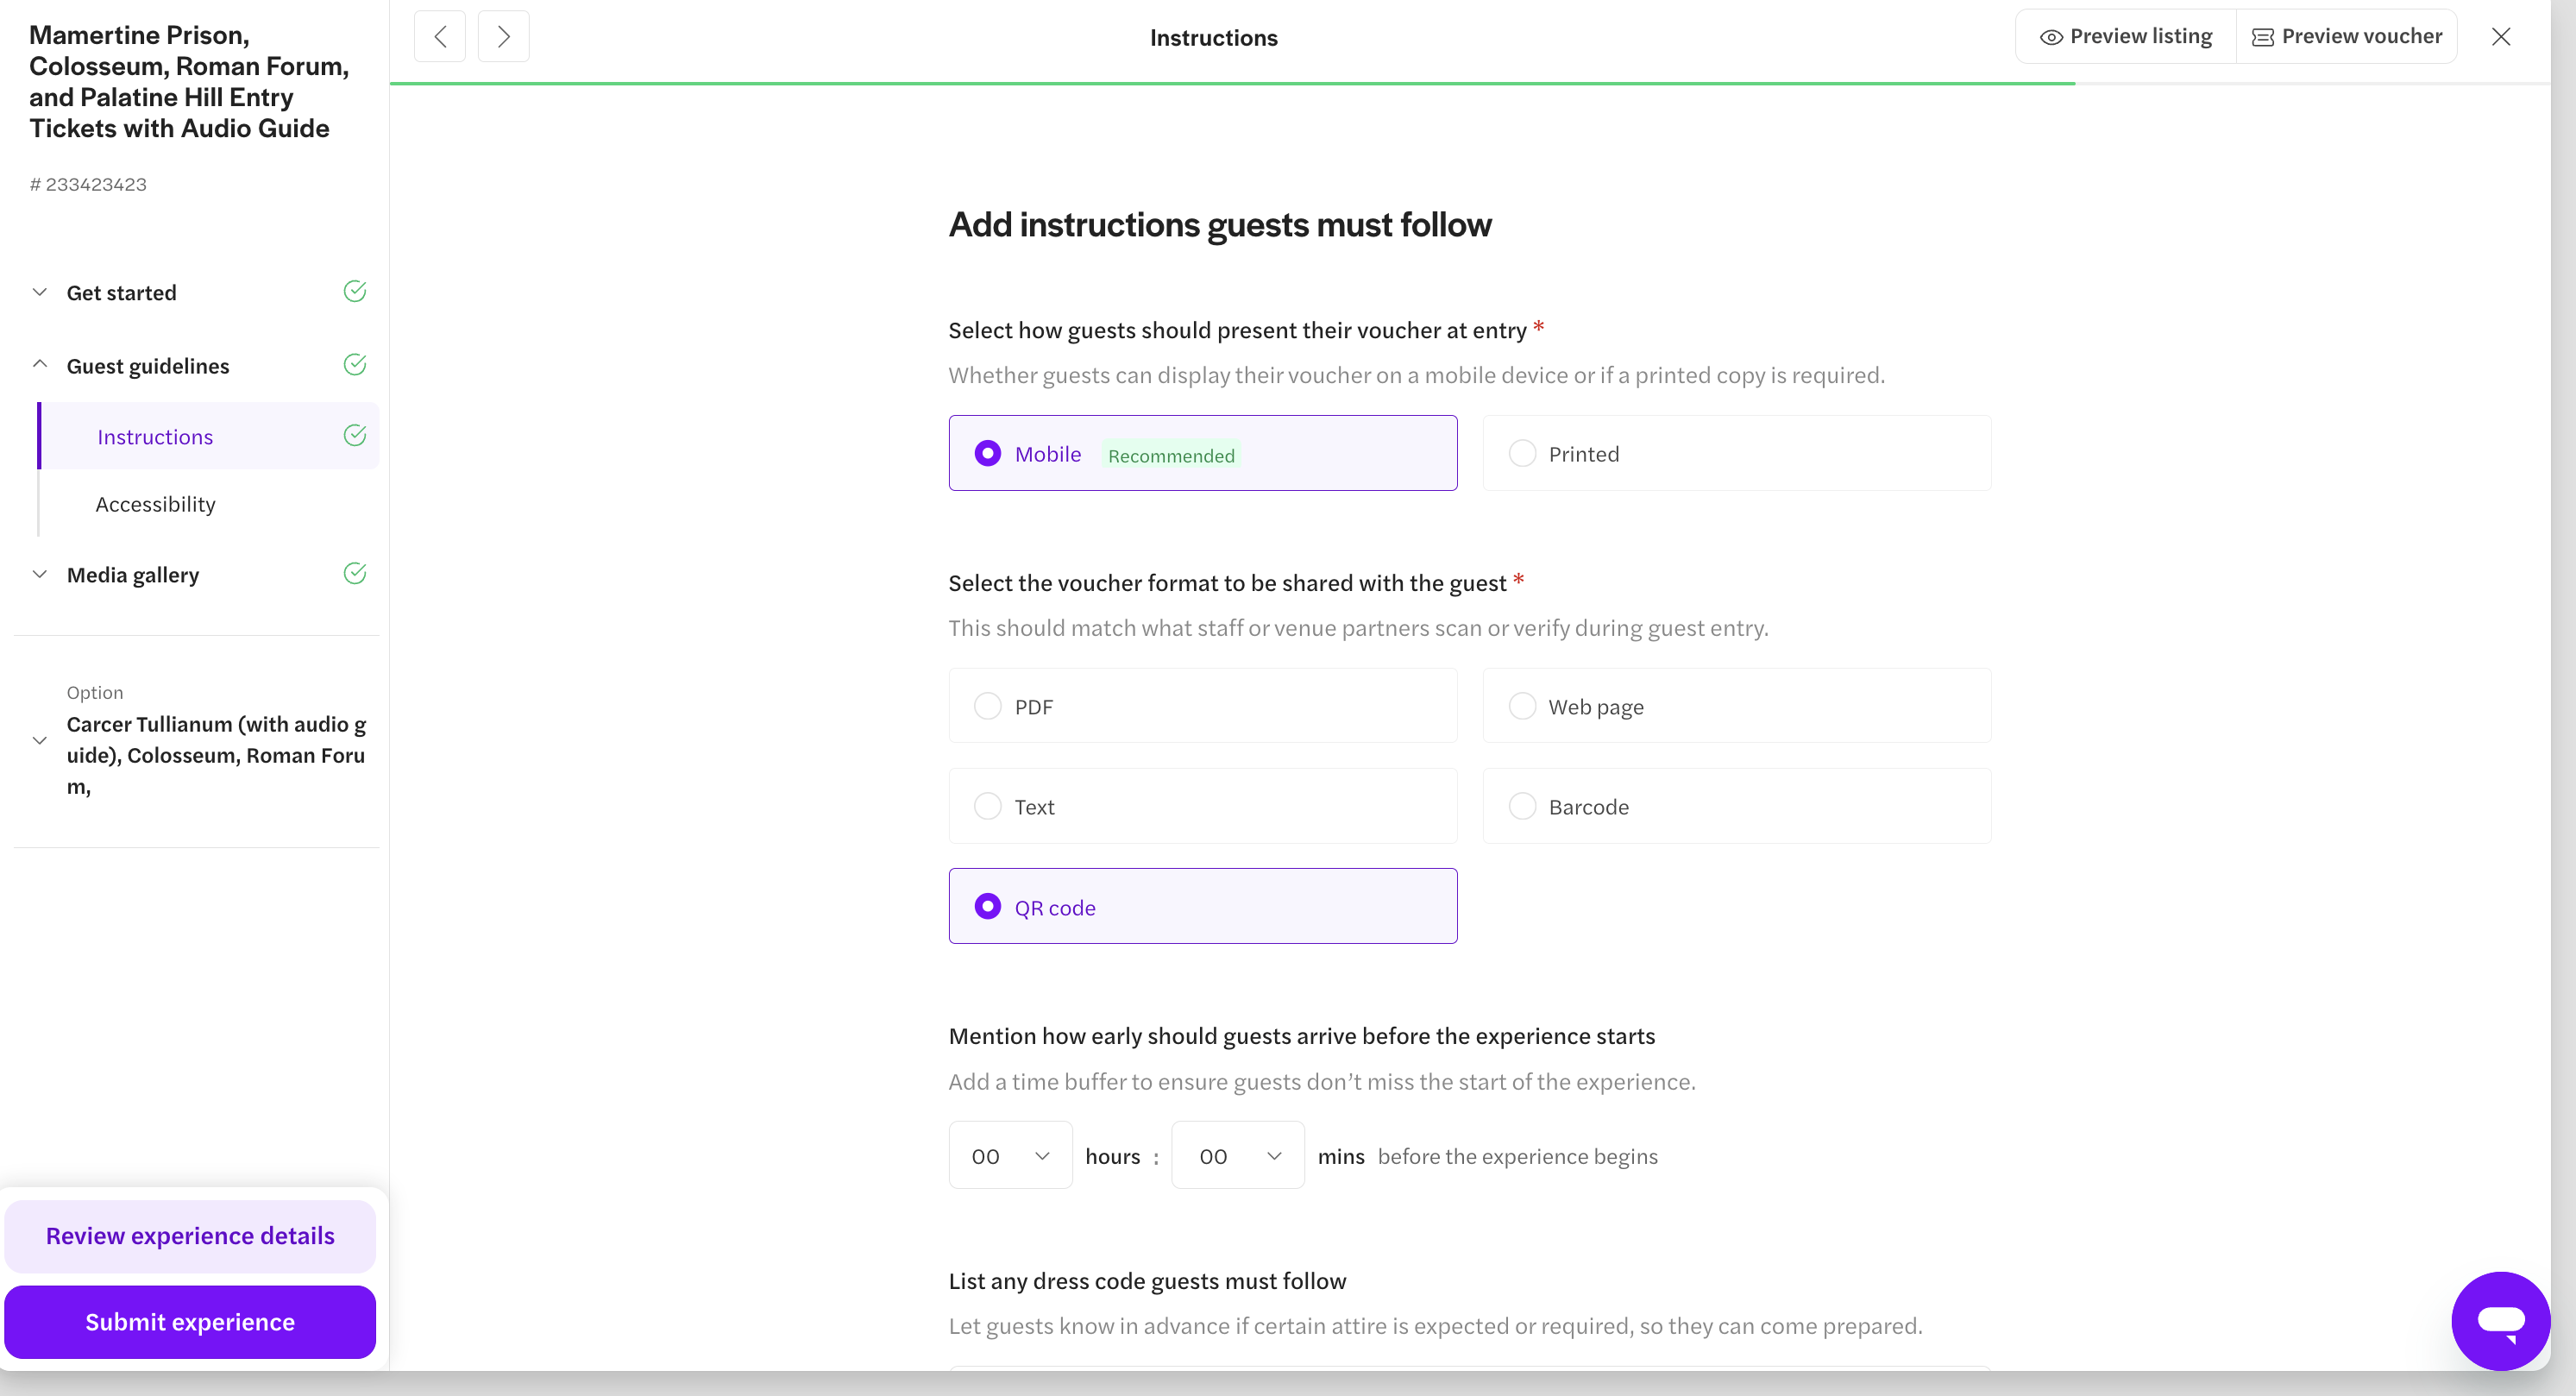The height and width of the screenshot is (1396, 2576).
Task: Open the mins dropdown
Action: 1237,1155
